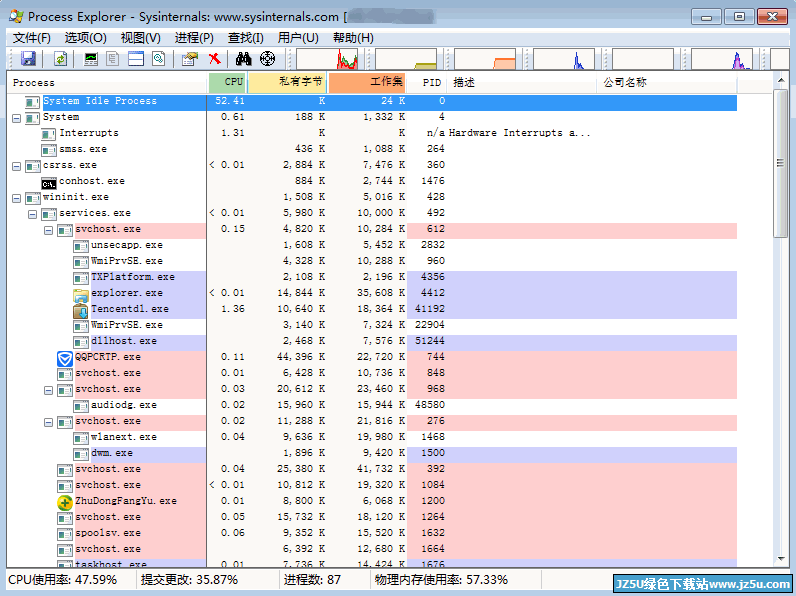Click the Save toolbar icon
The height and width of the screenshot is (596, 796).
click(28, 59)
